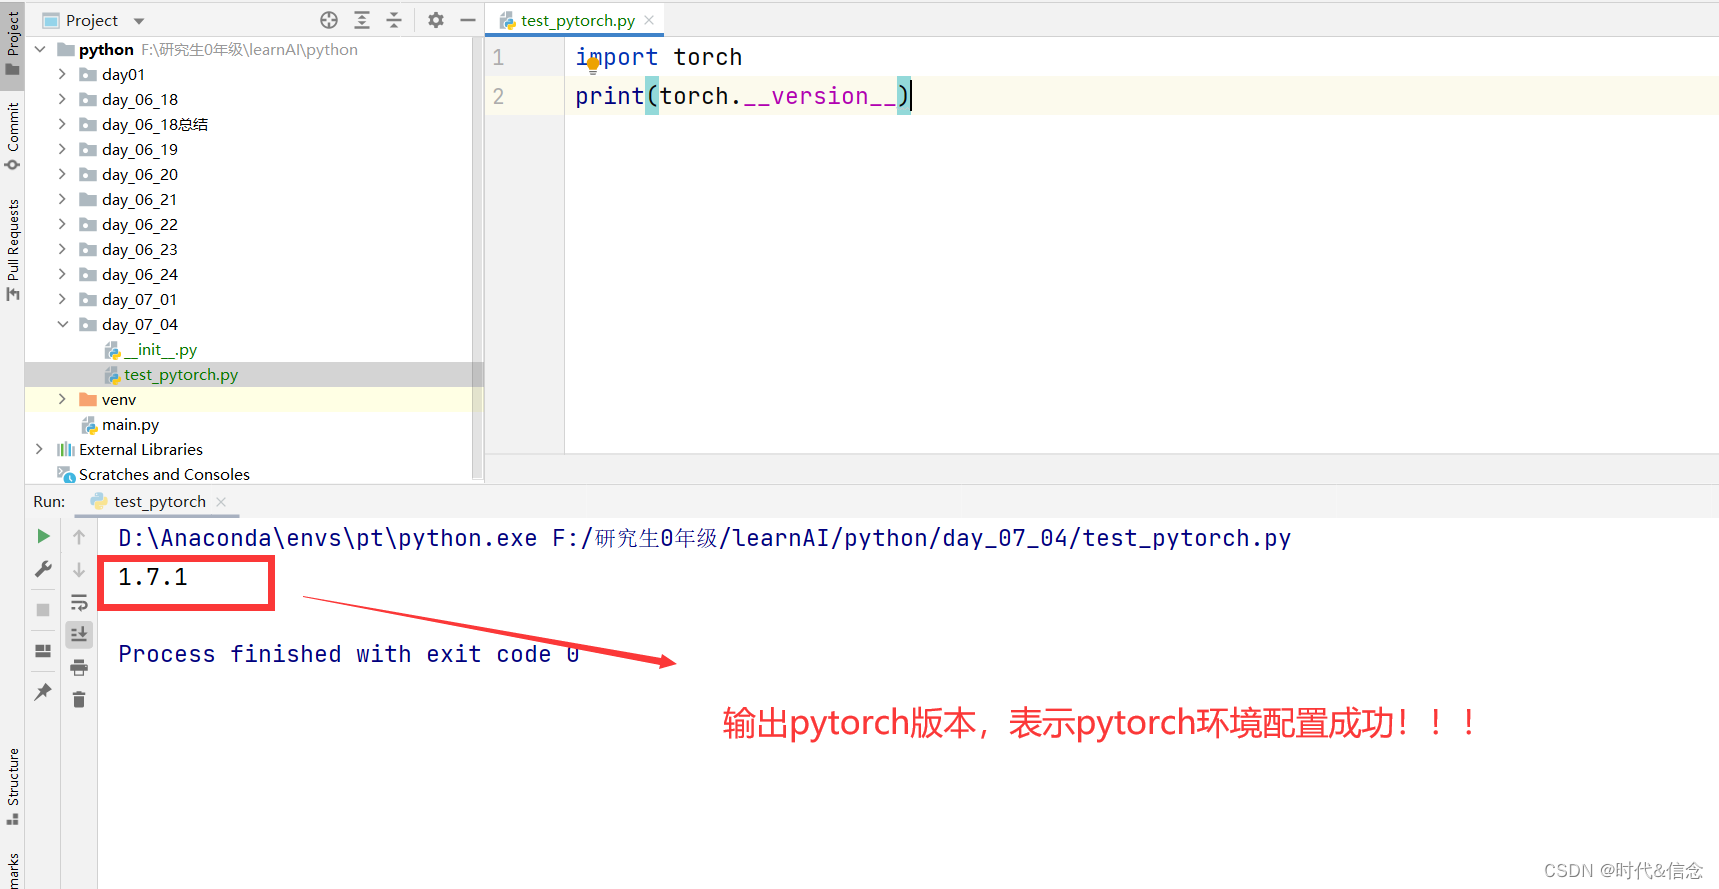The width and height of the screenshot is (1719, 889).
Task: Click the restore layout icon in Run panel
Action: tap(43, 650)
